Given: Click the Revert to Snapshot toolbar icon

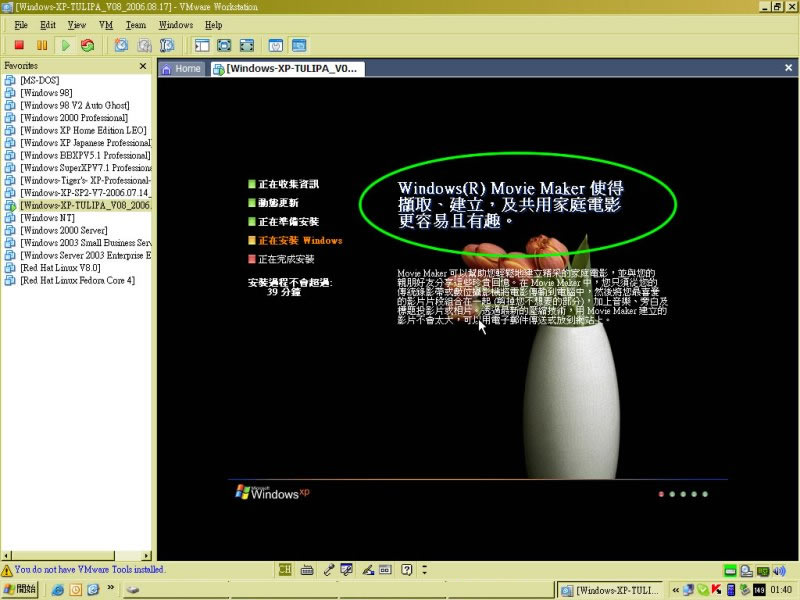Looking at the screenshot, I should (x=144, y=45).
